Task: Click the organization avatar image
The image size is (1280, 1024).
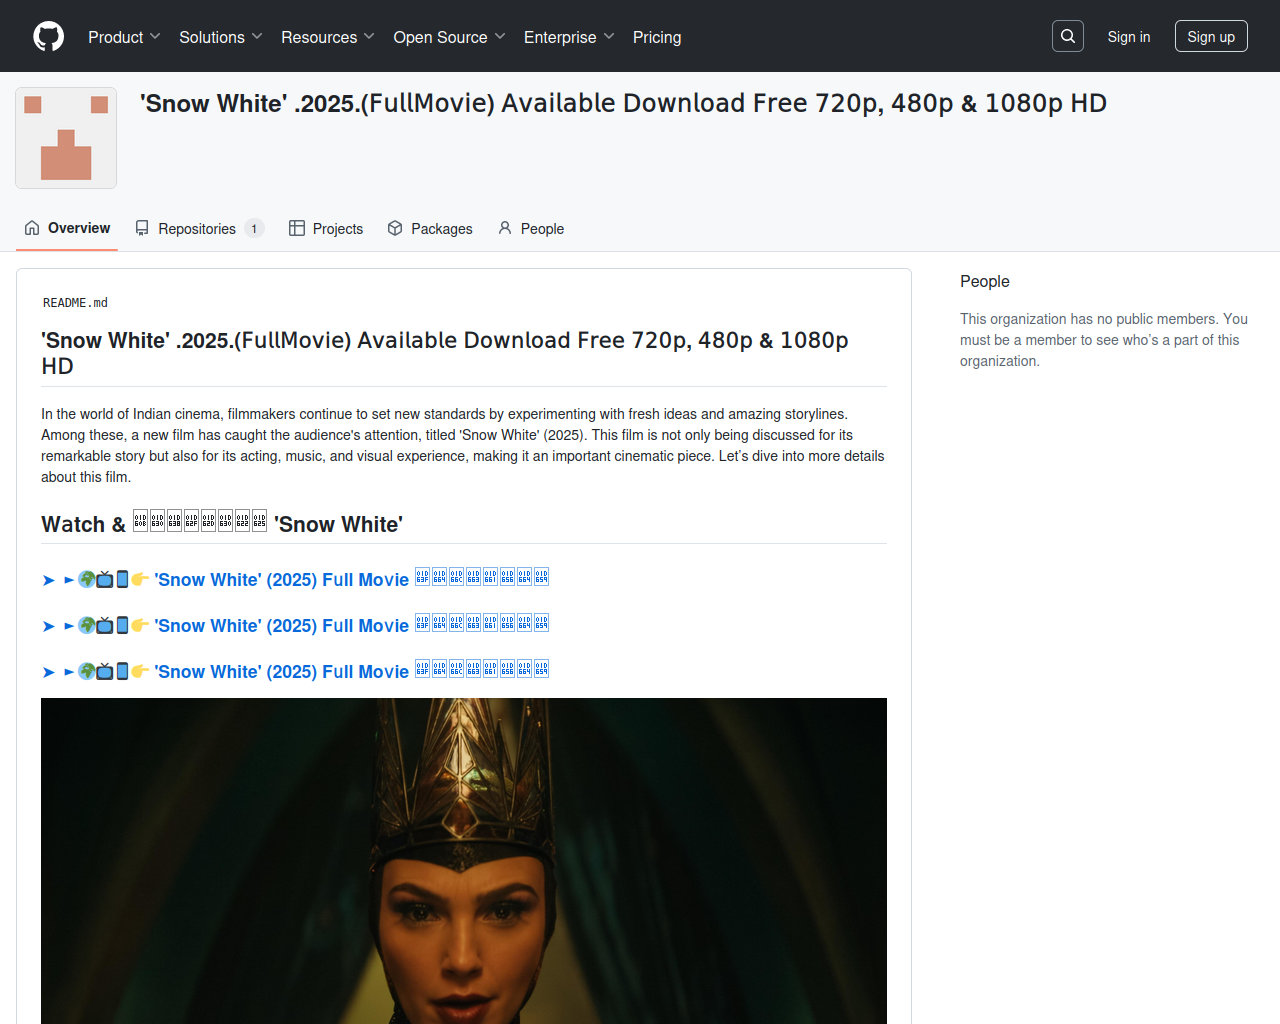Action: (66, 138)
